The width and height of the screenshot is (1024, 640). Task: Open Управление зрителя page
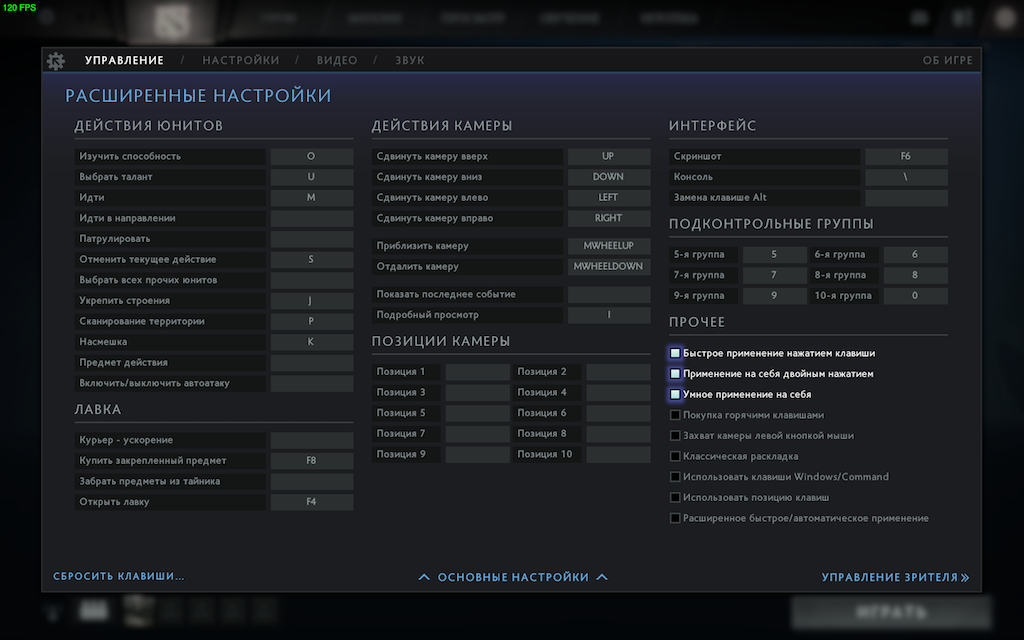point(895,577)
